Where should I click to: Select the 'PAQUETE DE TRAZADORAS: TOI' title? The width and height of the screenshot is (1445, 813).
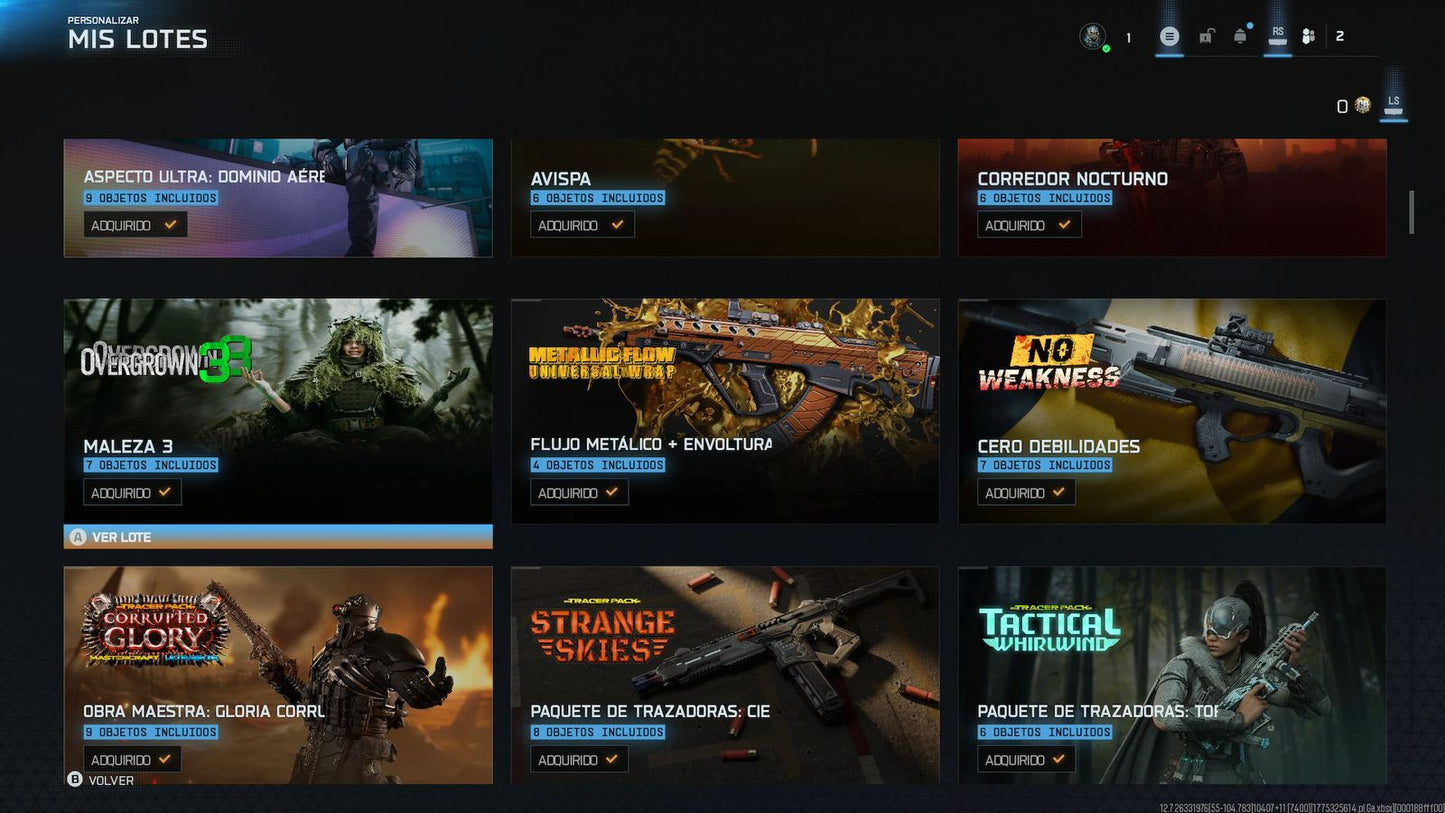(1098, 712)
